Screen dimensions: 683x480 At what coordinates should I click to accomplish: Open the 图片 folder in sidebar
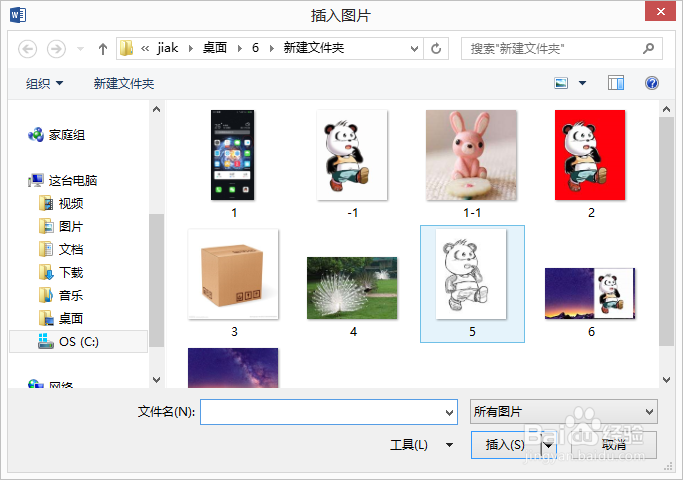coord(71,226)
